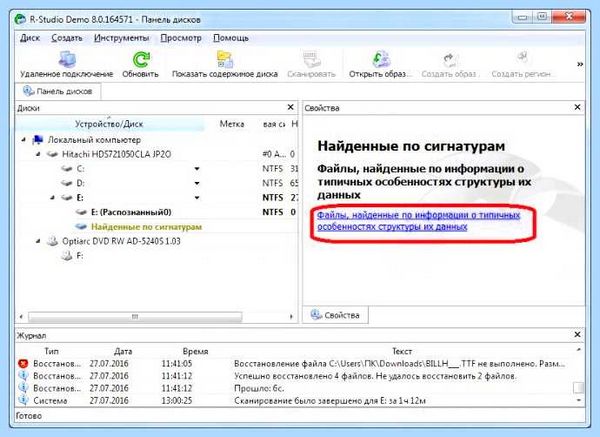600x437 pixels.
Task: Click the Панель дисков tab icon
Action: (x=28, y=91)
